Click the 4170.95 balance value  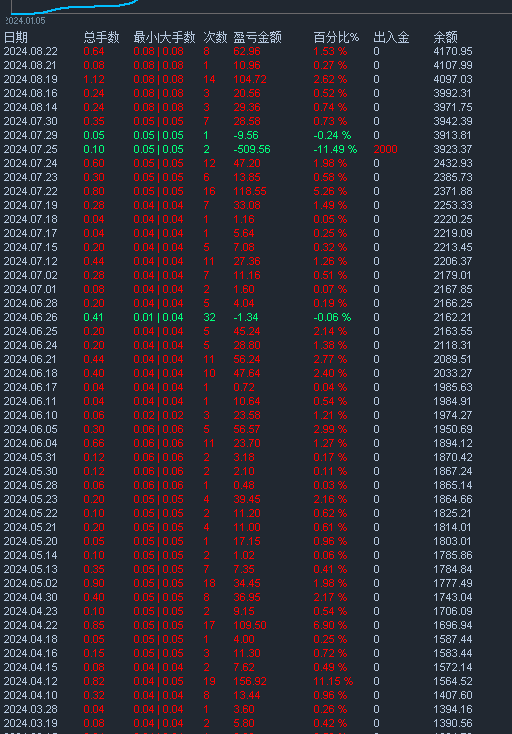click(x=453, y=51)
